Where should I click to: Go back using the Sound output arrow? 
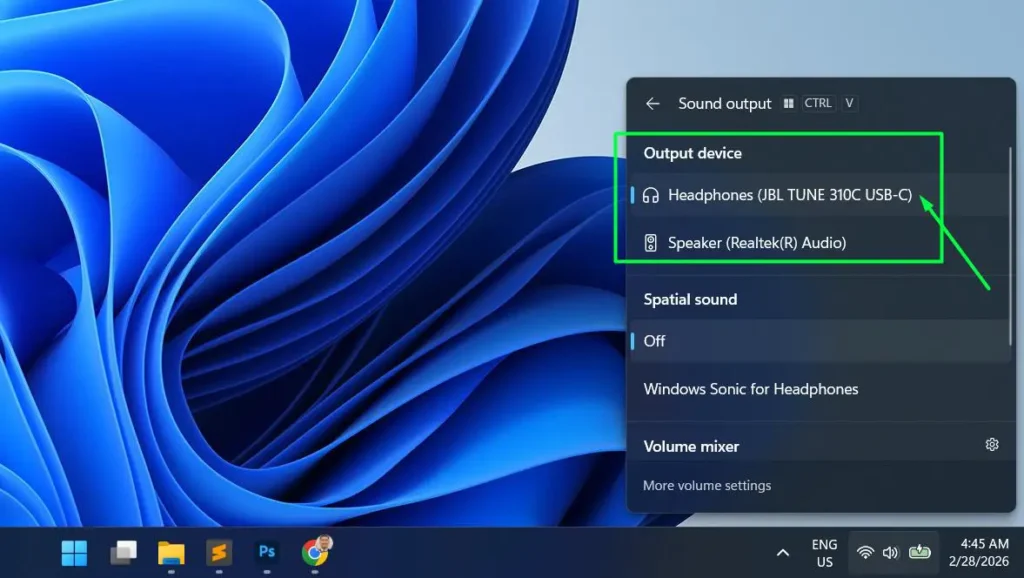[x=652, y=103]
